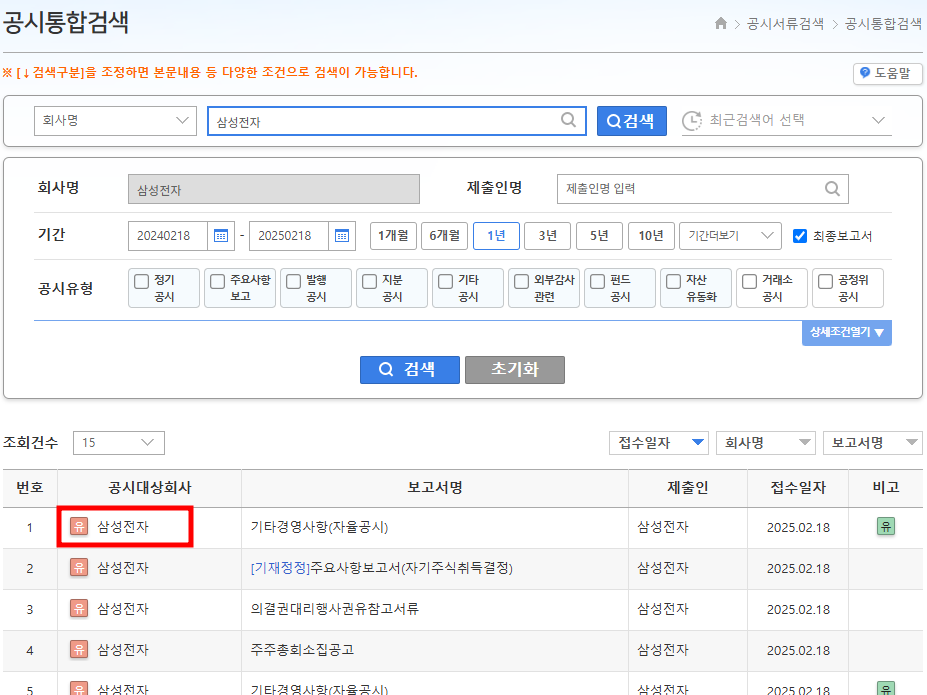Check the 지분공시 disclosure type

click(369, 281)
